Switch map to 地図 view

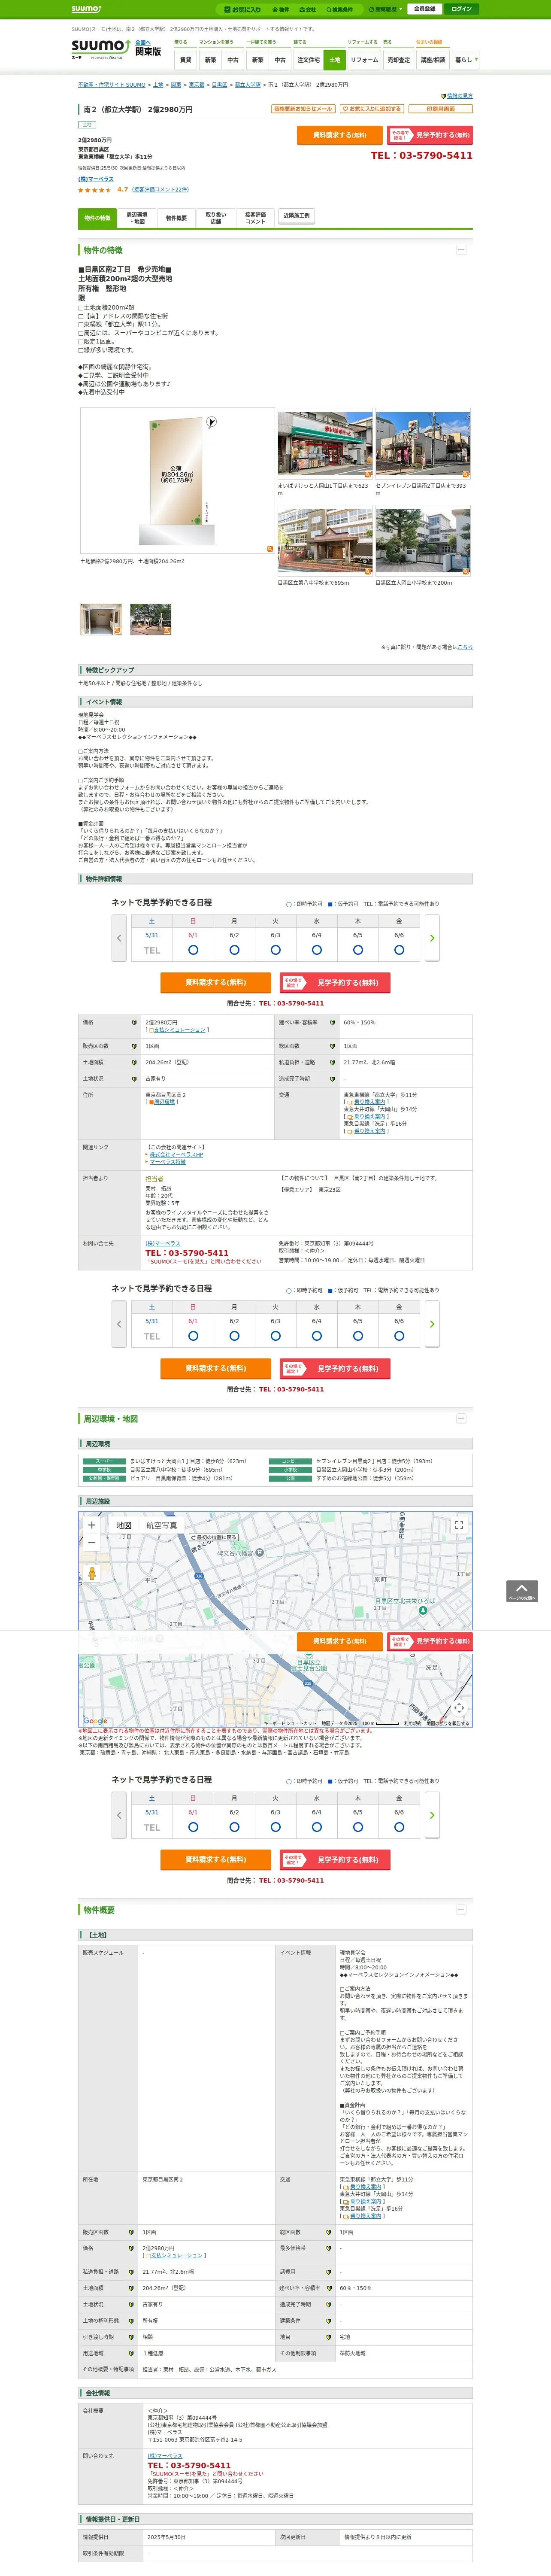[x=124, y=1526]
